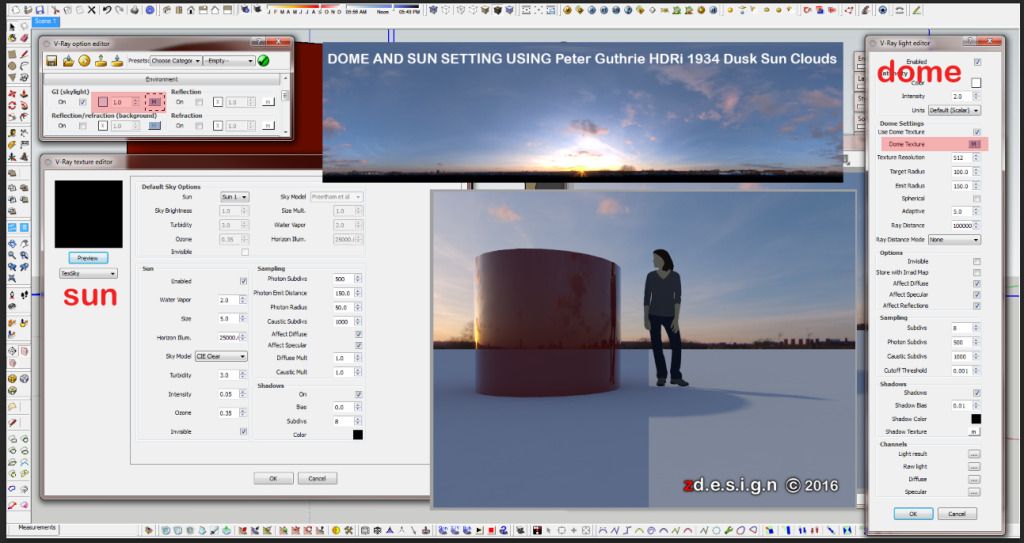
Task: Toggle Reflection On checkbox in option editor
Action: click(199, 102)
